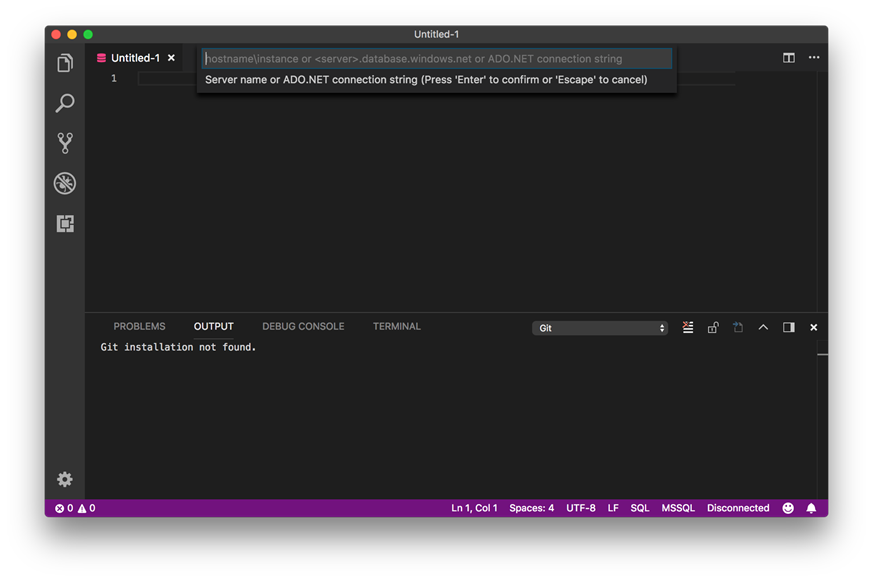Split the editor with the split icon
Screen dimensions: 873x581
pos(788,58)
